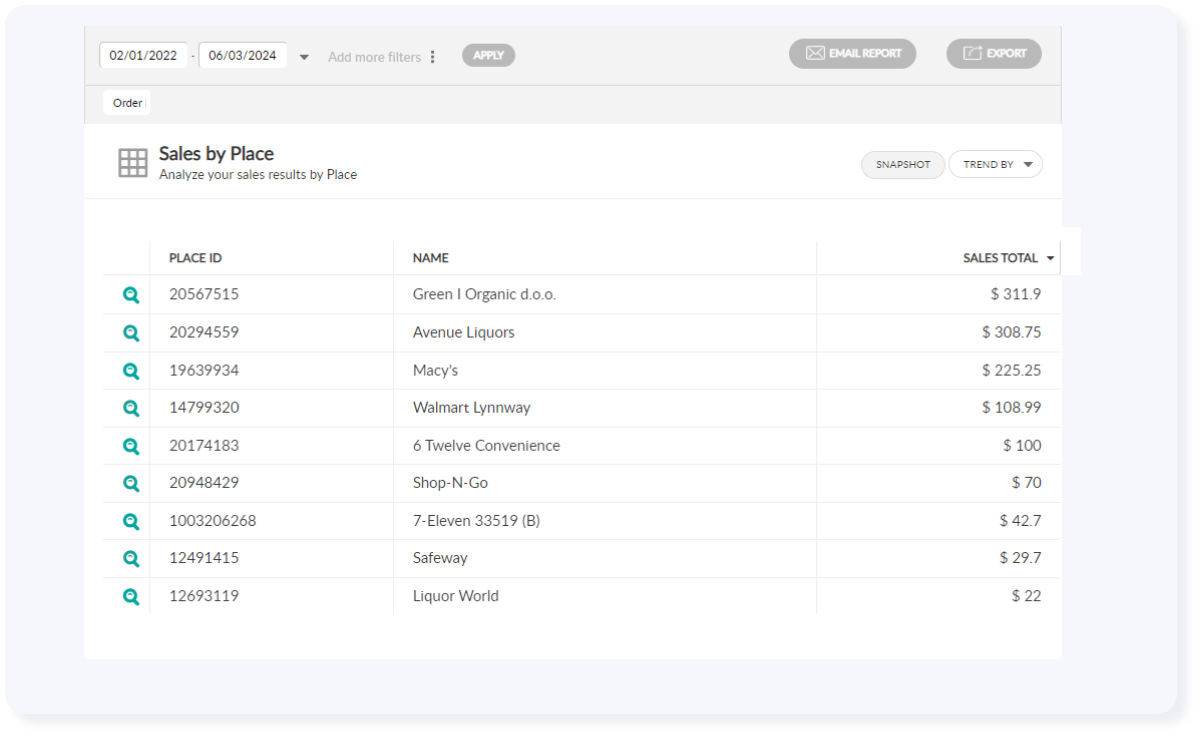Click the envelope icon in Email Report
Viewport: 1202px width, 739px height.
(x=814, y=53)
